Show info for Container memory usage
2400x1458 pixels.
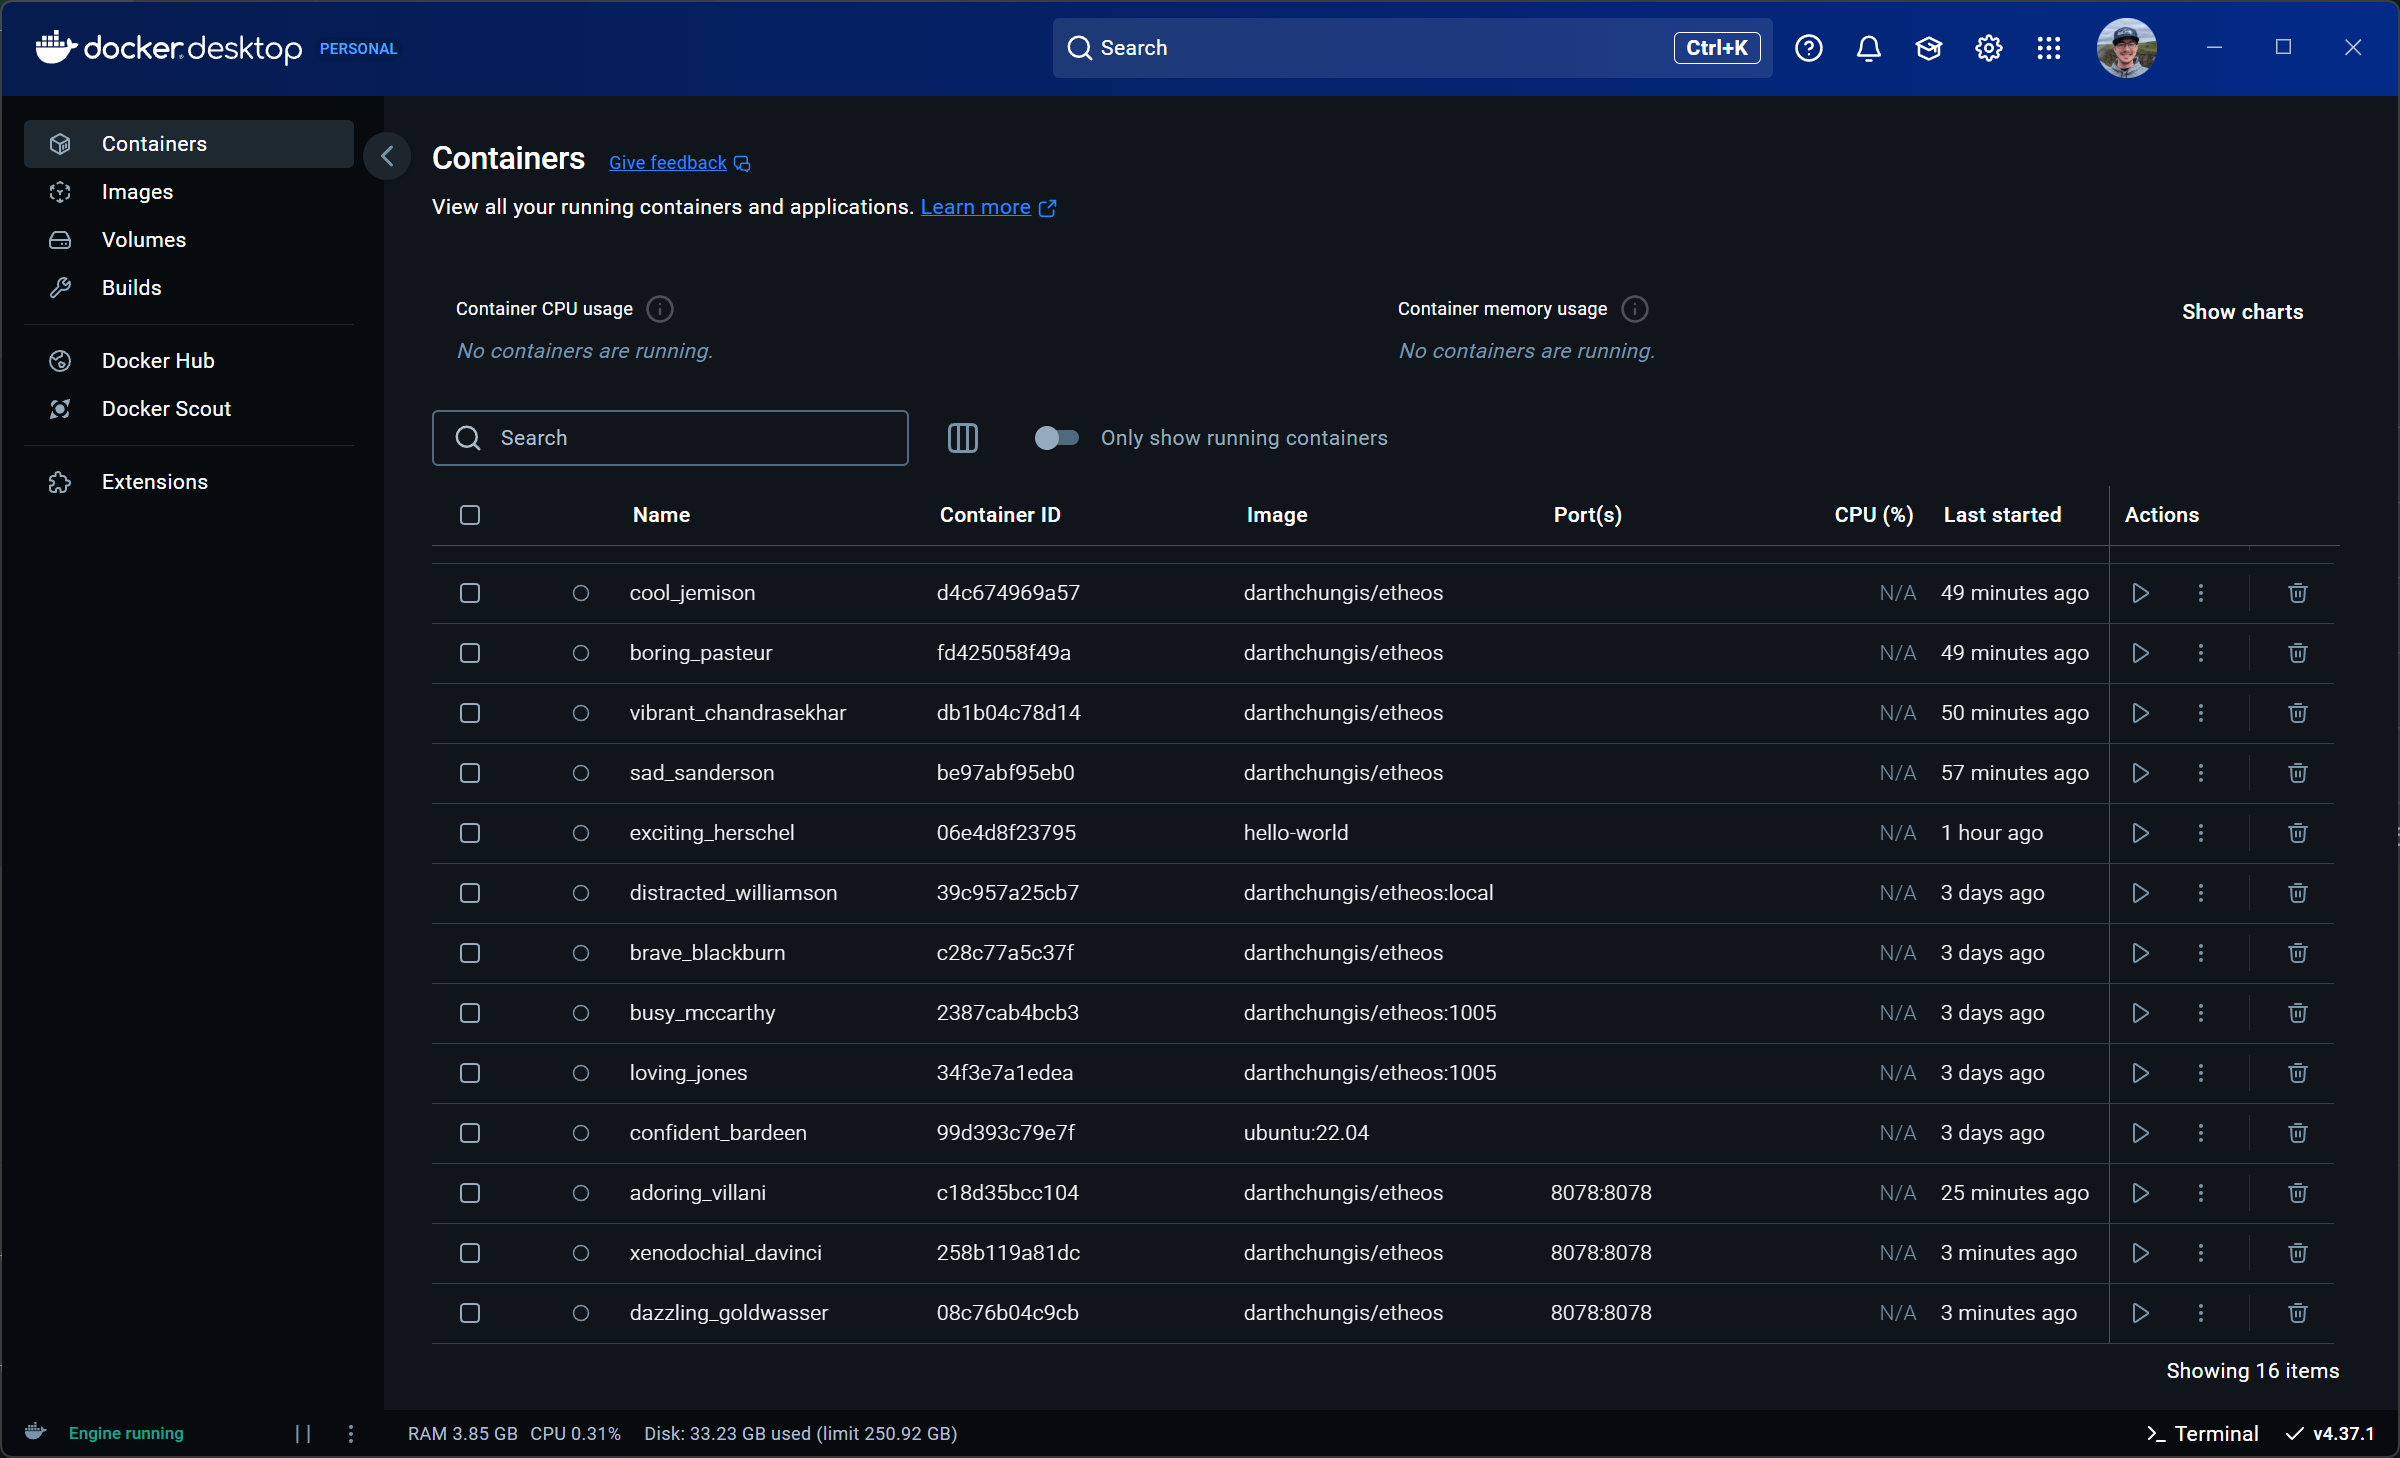click(1635, 309)
